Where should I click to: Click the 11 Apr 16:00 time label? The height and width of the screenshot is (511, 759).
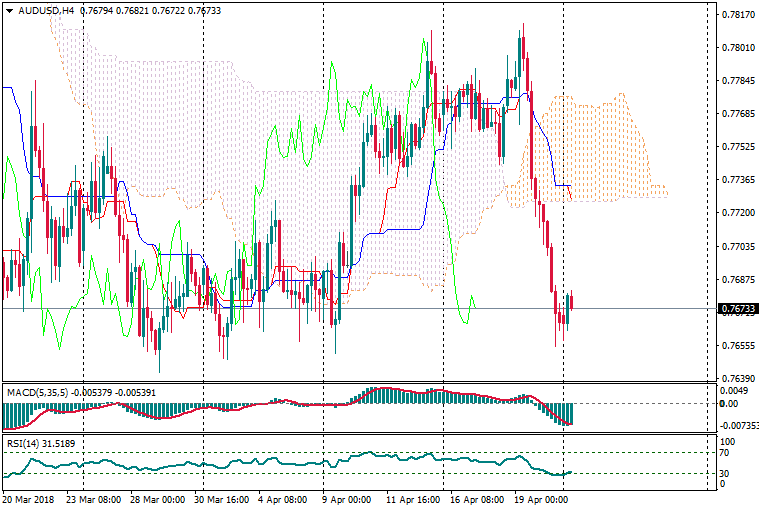(412, 498)
